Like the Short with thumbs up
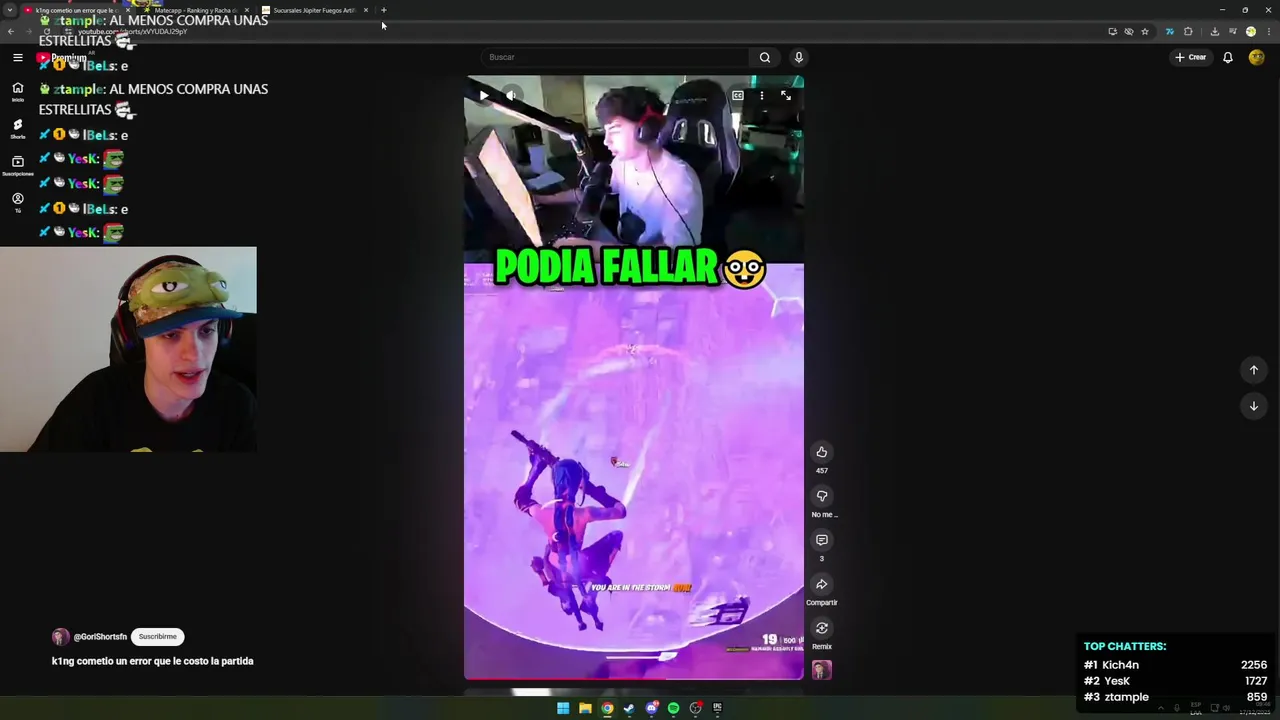The width and height of the screenshot is (1280, 720). [822, 452]
